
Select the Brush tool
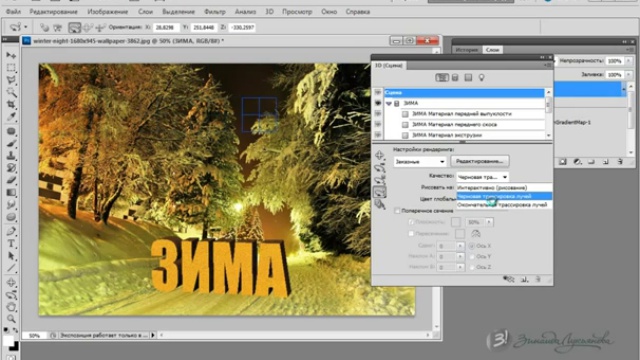point(11,144)
